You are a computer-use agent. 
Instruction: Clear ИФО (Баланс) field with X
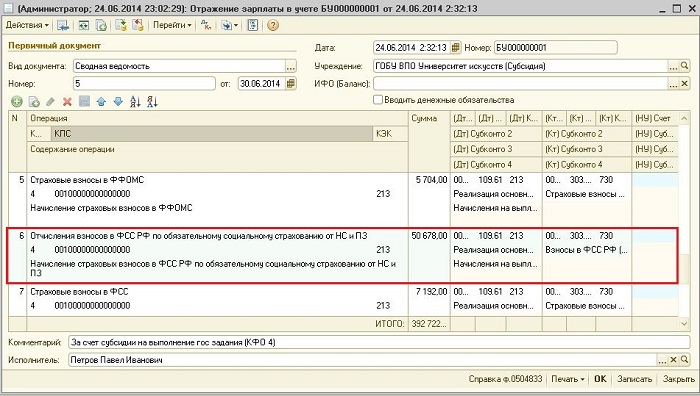(x=684, y=83)
